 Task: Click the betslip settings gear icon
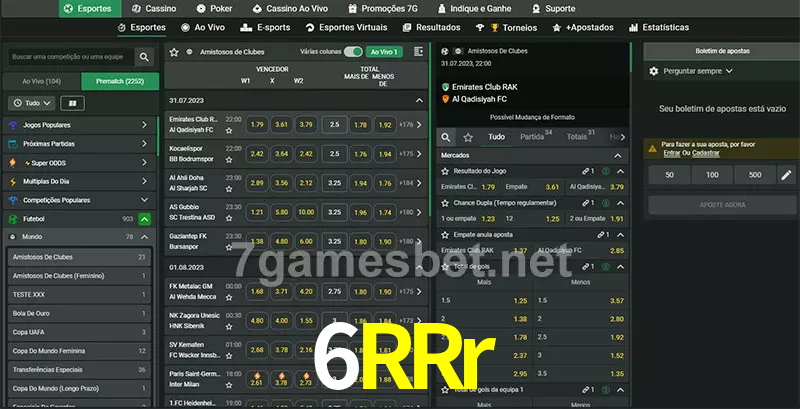coord(654,71)
